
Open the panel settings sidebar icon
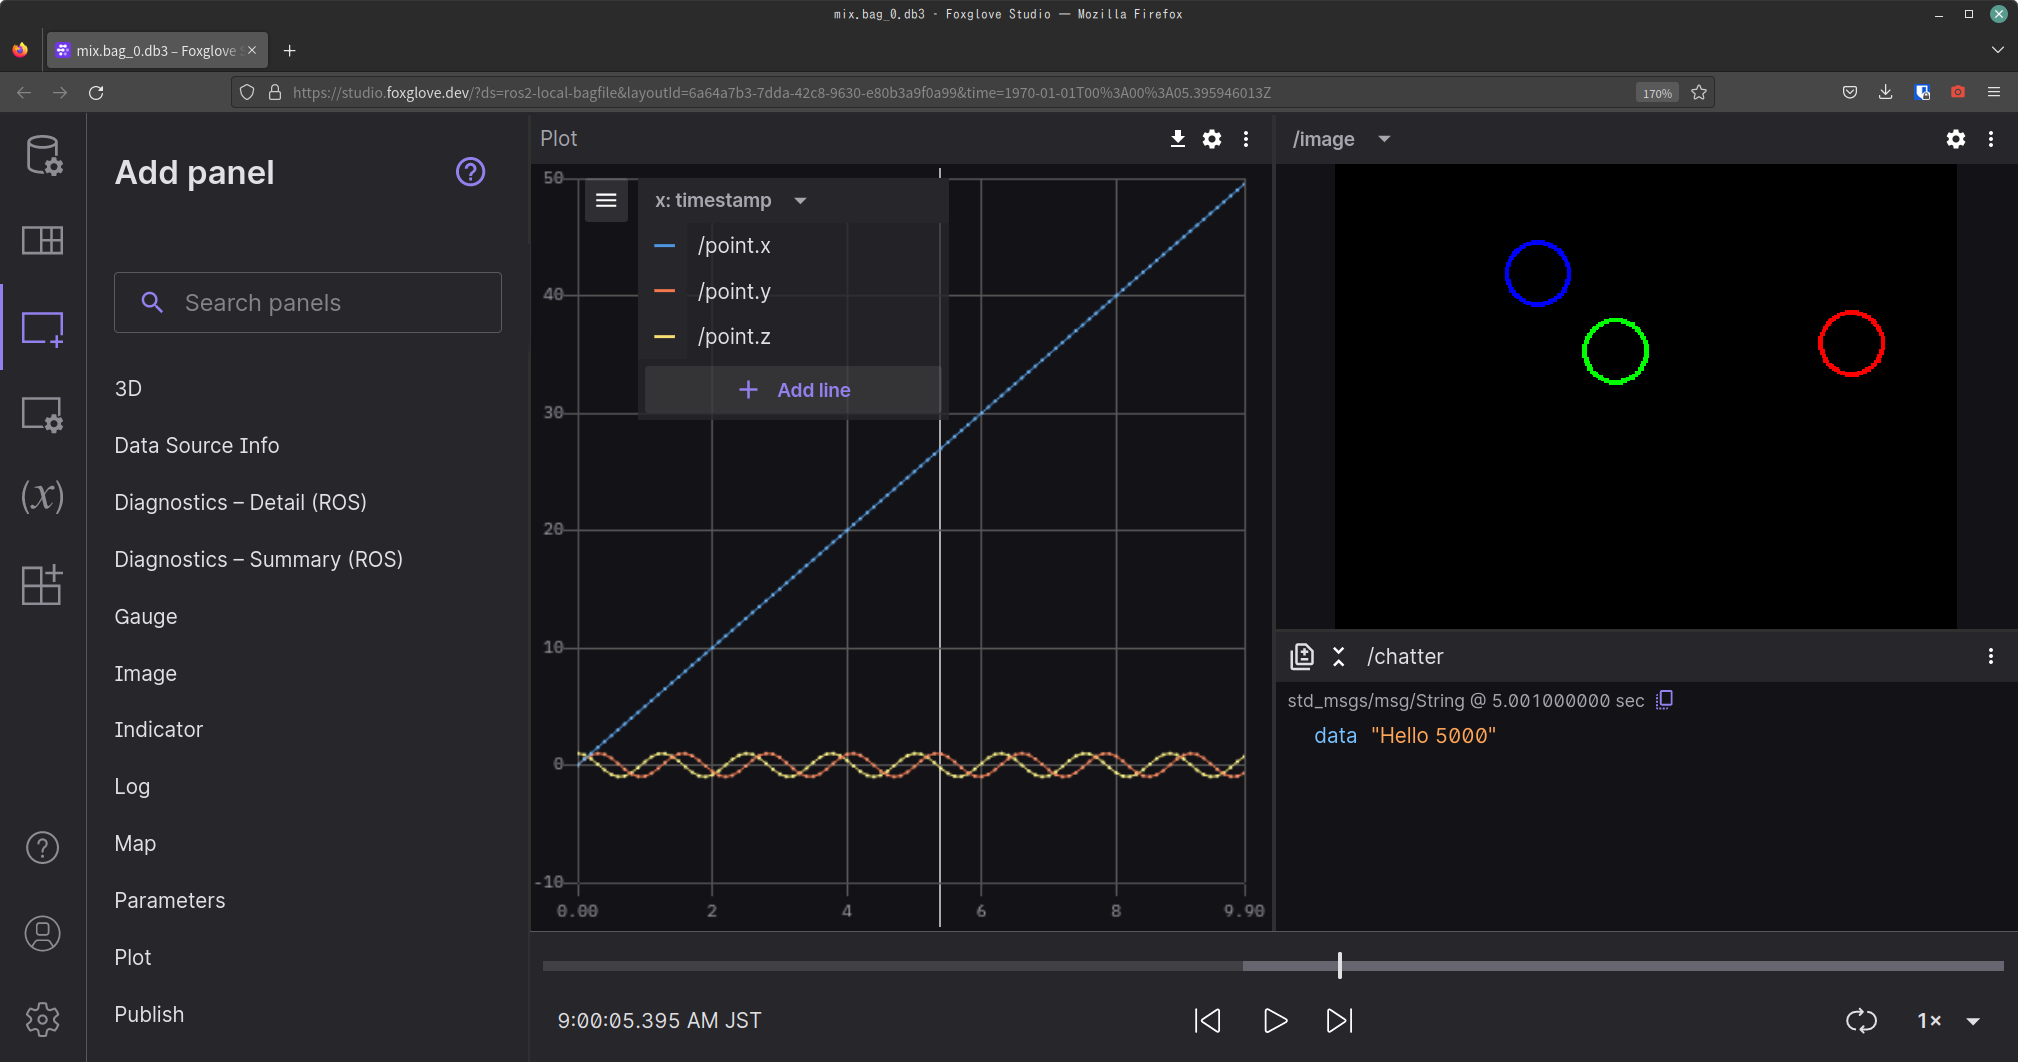click(43, 414)
